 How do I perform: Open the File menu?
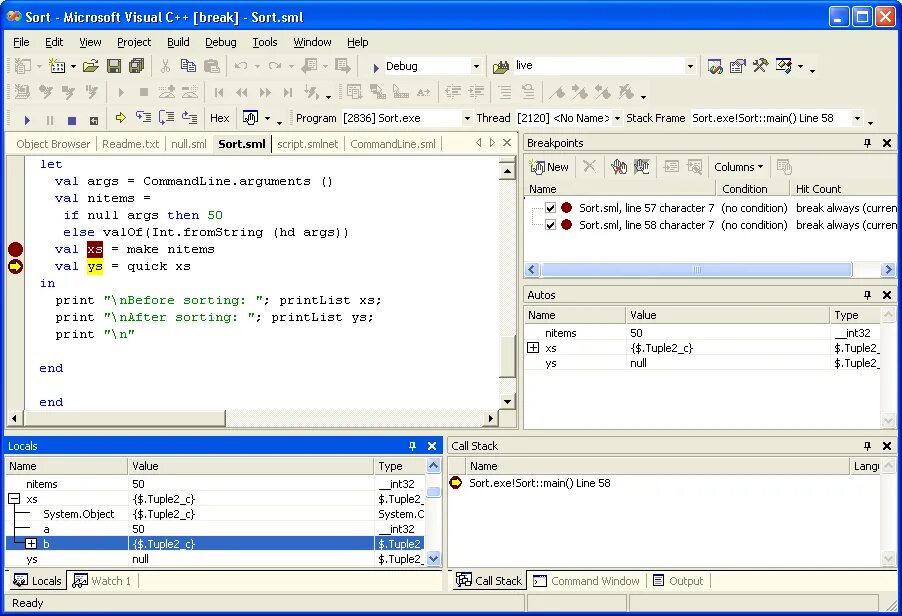pos(21,42)
